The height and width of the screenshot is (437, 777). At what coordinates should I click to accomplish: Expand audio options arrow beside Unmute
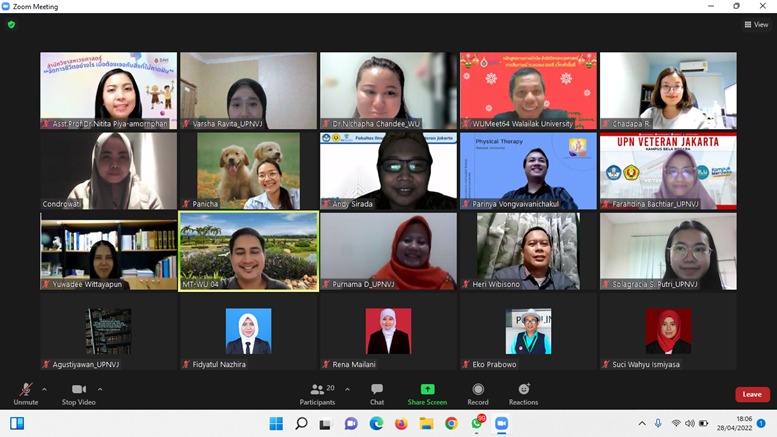click(44, 389)
